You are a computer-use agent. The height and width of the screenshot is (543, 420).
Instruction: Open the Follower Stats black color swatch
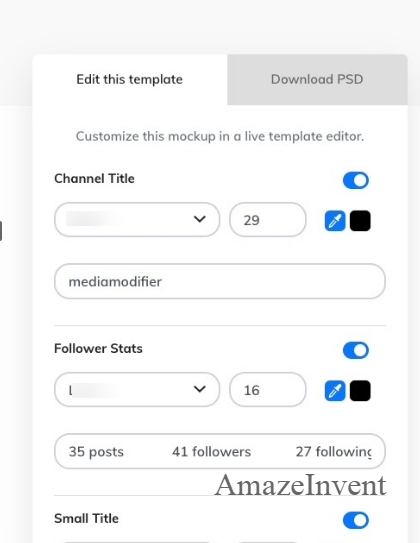tap(360, 391)
